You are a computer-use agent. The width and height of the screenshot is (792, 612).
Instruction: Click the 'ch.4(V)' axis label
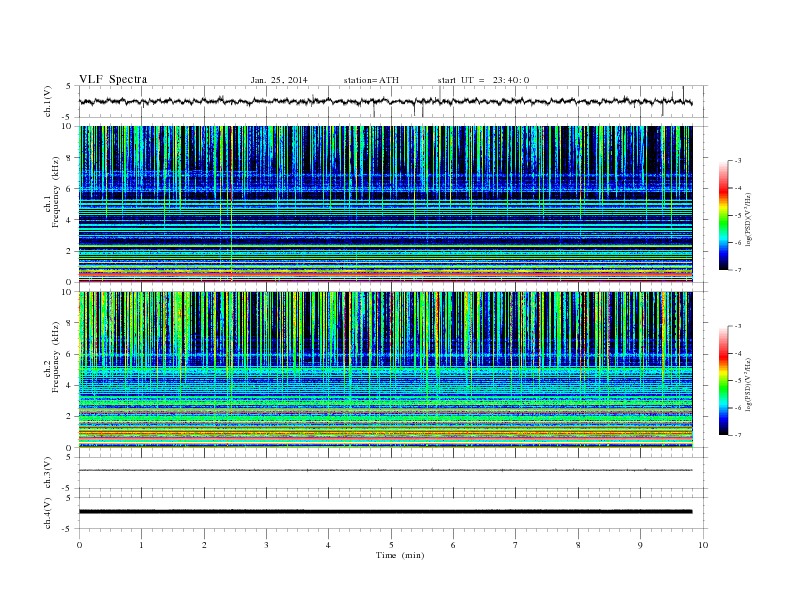pos(47,514)
